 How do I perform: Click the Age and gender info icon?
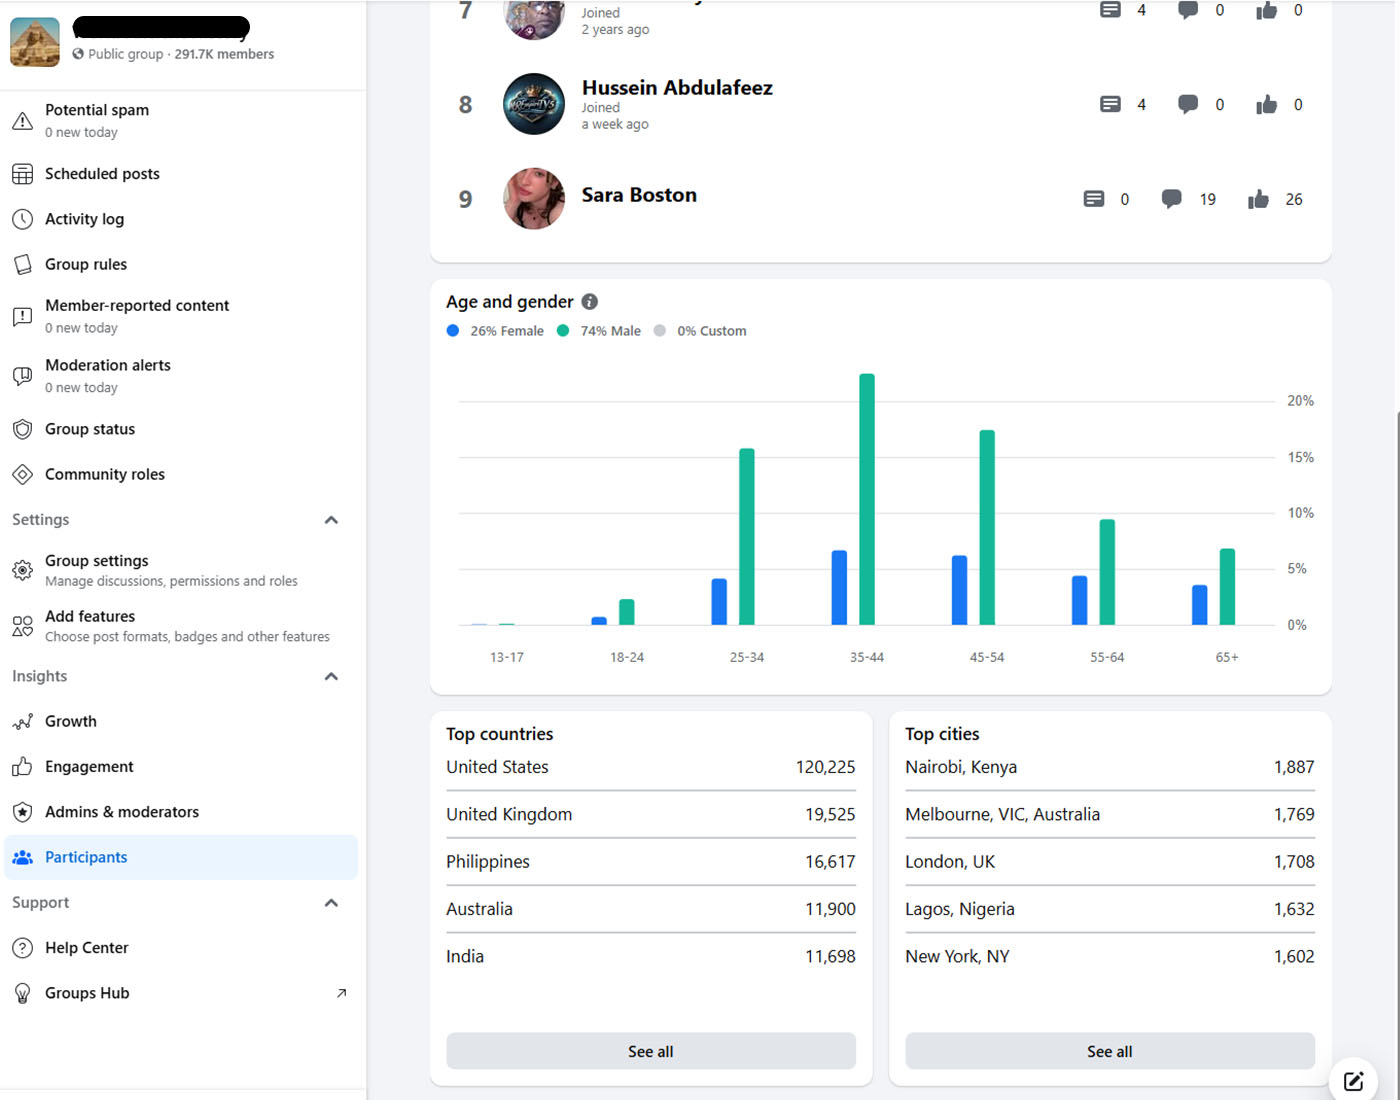point(590,302)
